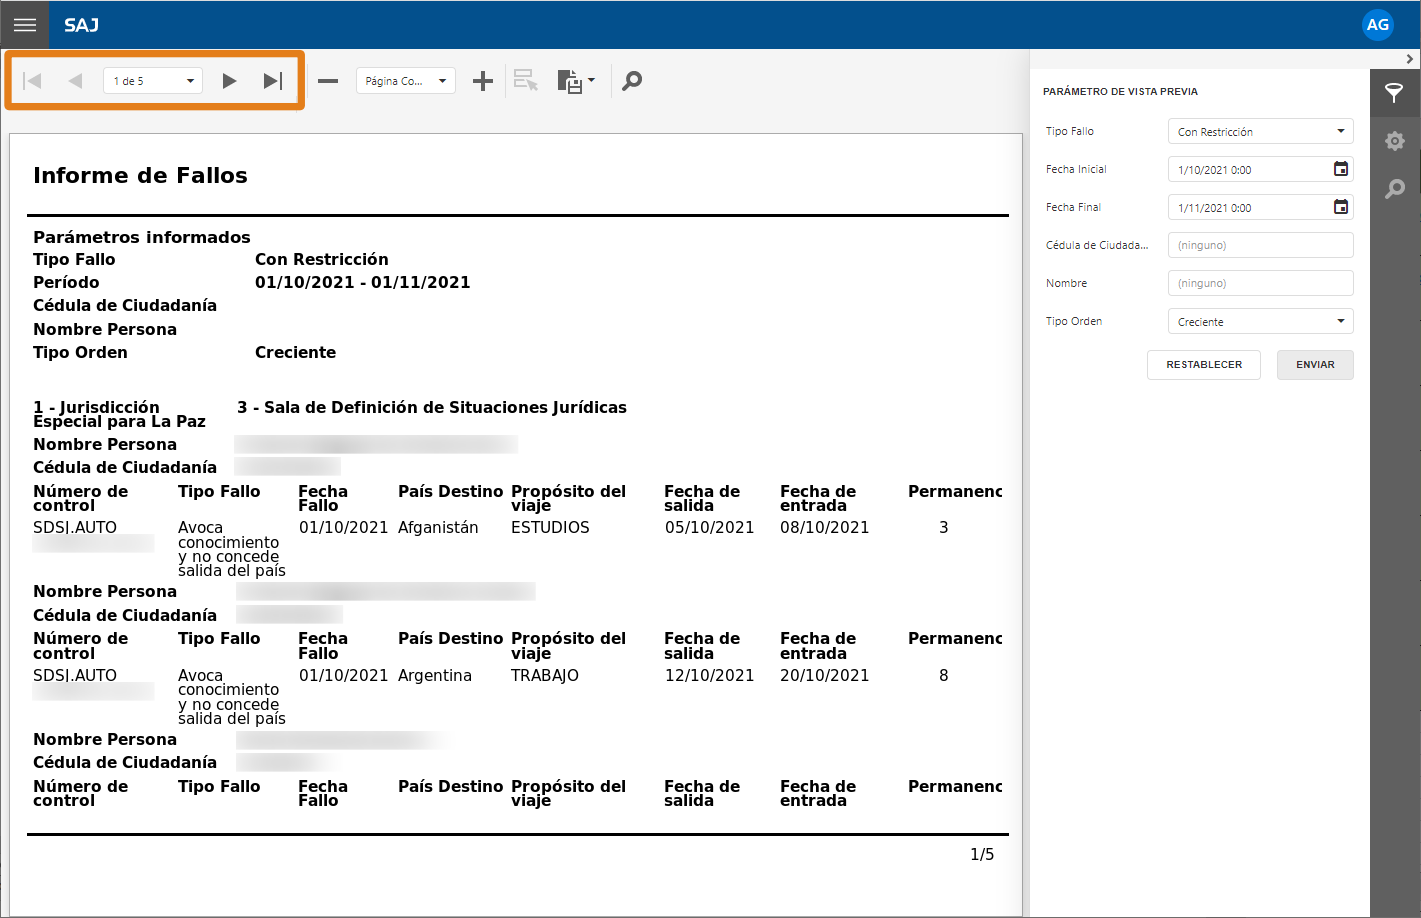Click destination country 'Argentina'

(435, 675)
